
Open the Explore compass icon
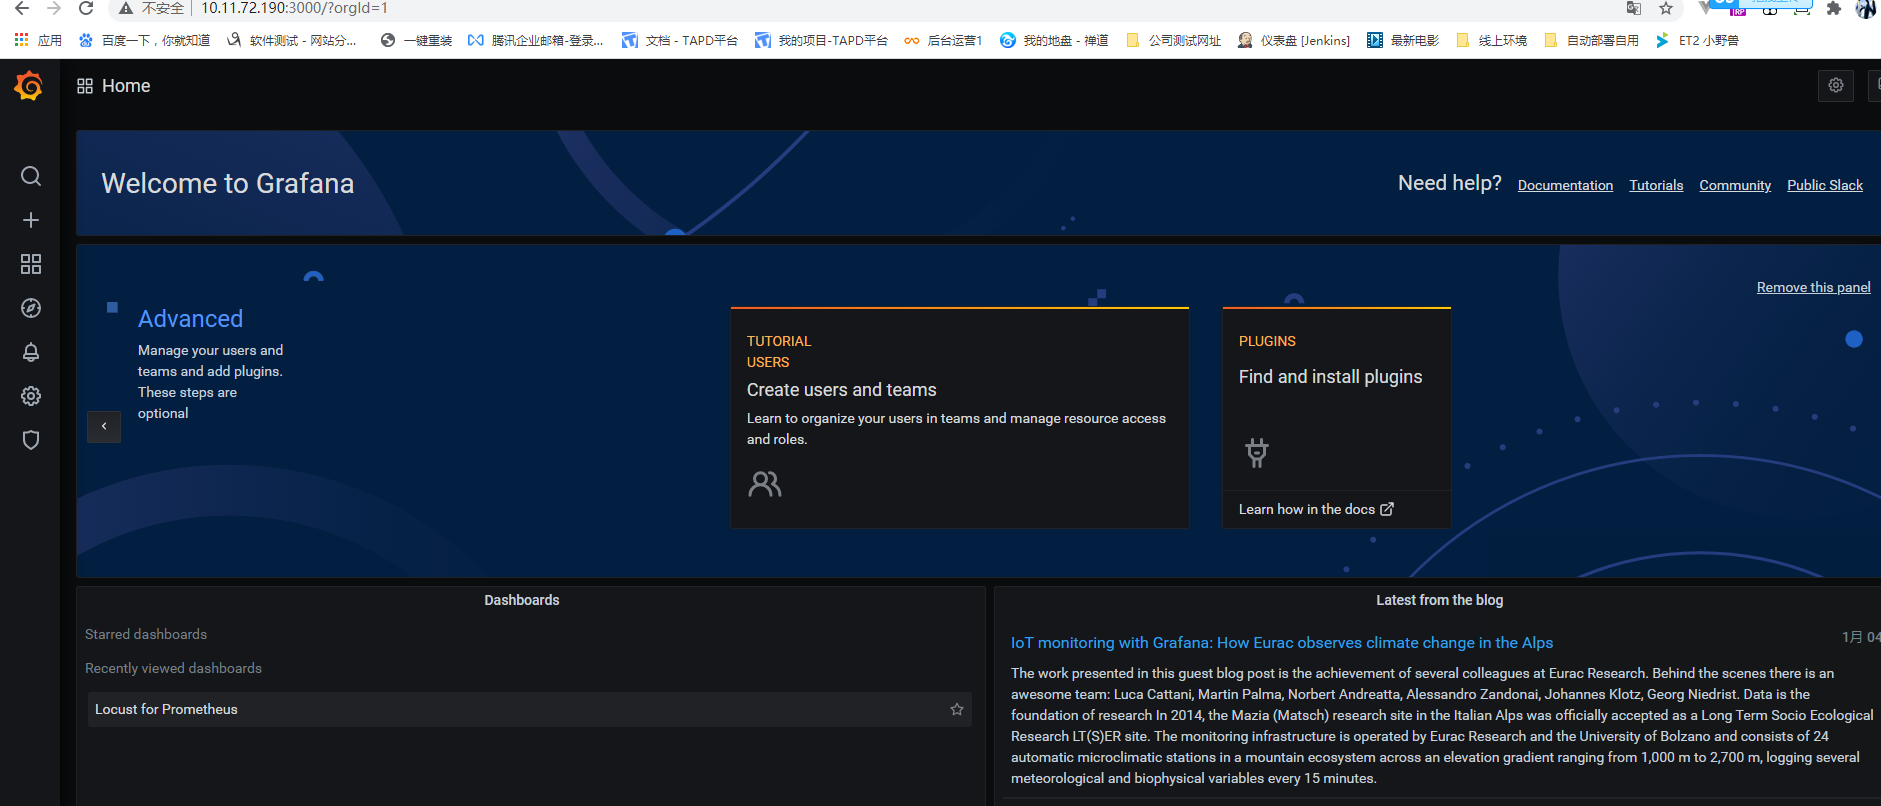[31, 308]
